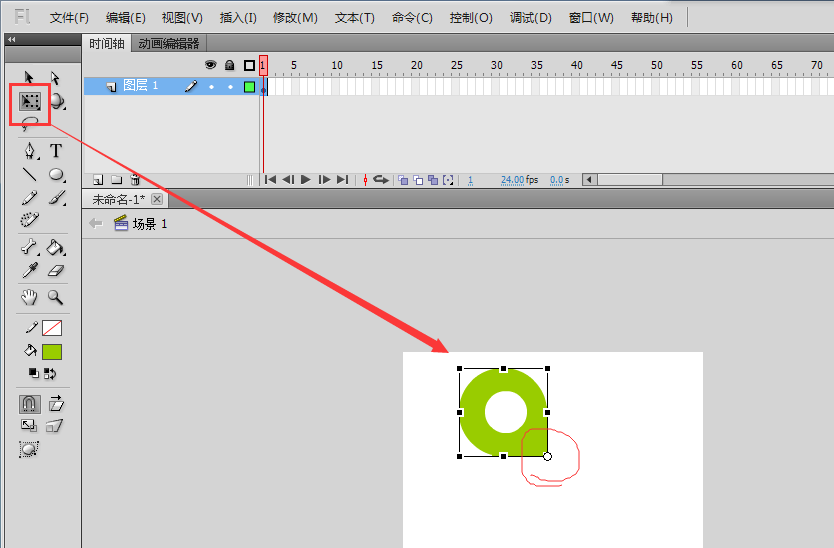Swap stroke and fill colors
This screenshot has height=548, width=834.
[50, 373]
